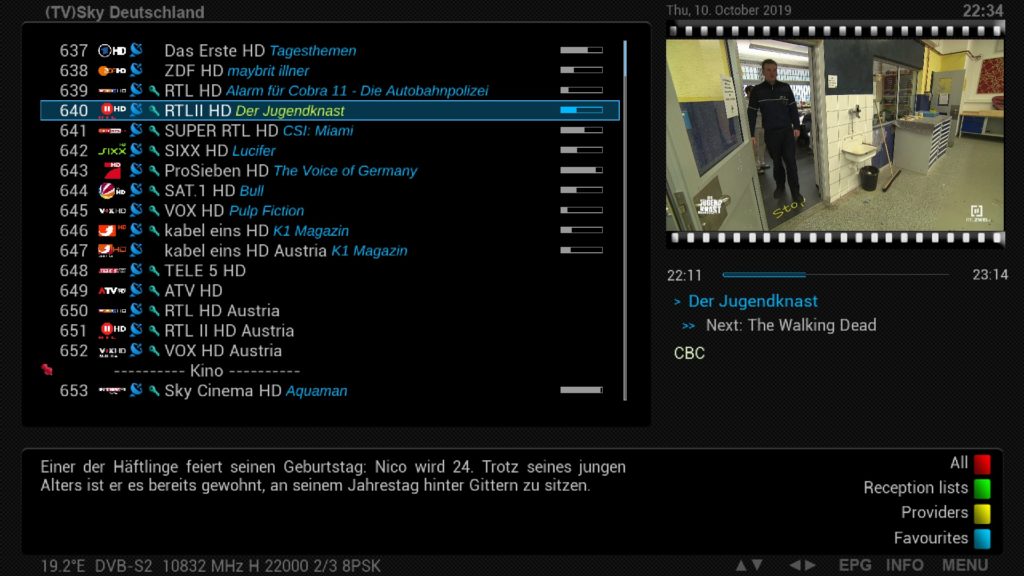This screenshot has height=576, width=1024.
Task: Click the satellite icon on Das Erste HD row
Action: point(136,50)
